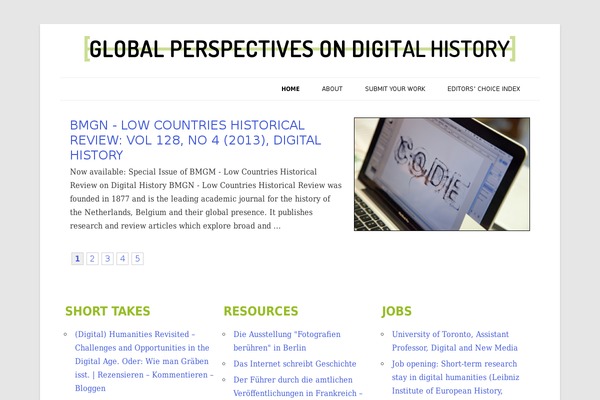Viewport: 600px width, 400px height.
Task: Click the CODE laptop featured image
Action: click(x=442, y=174)
